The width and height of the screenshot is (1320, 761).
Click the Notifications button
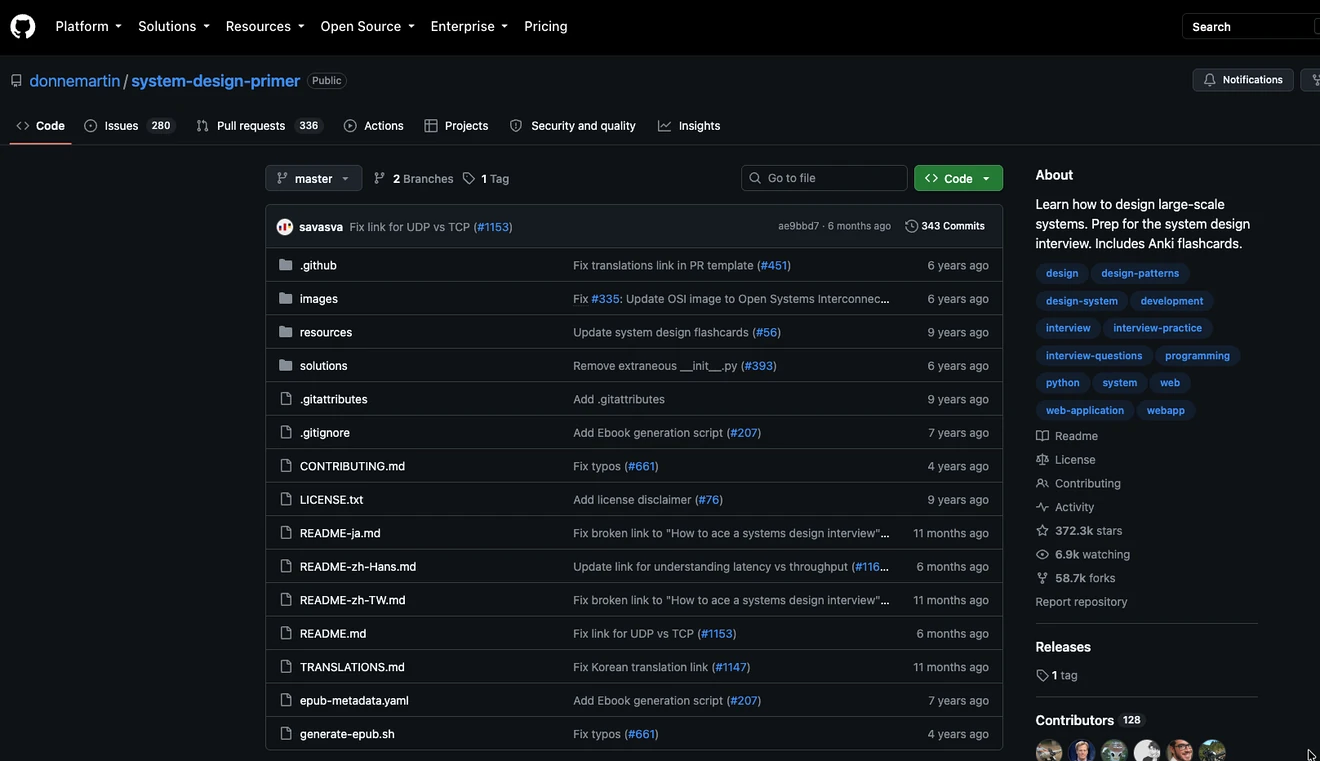pos(1243,80)
